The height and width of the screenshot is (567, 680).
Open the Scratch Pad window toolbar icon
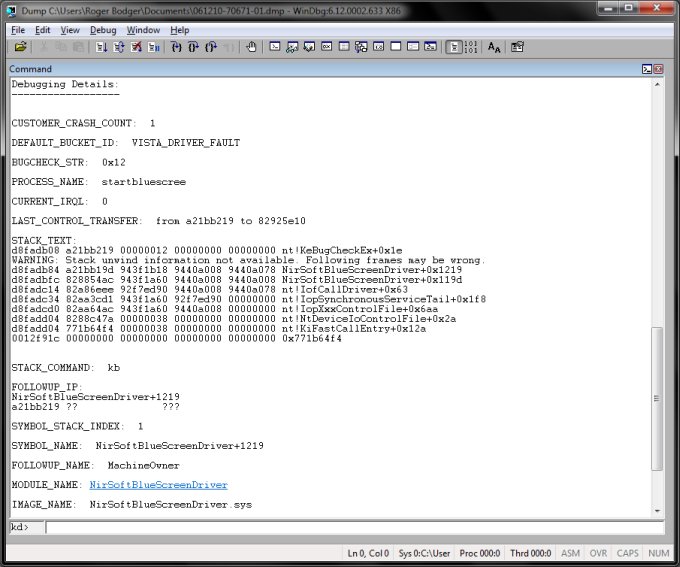point(396,46)
